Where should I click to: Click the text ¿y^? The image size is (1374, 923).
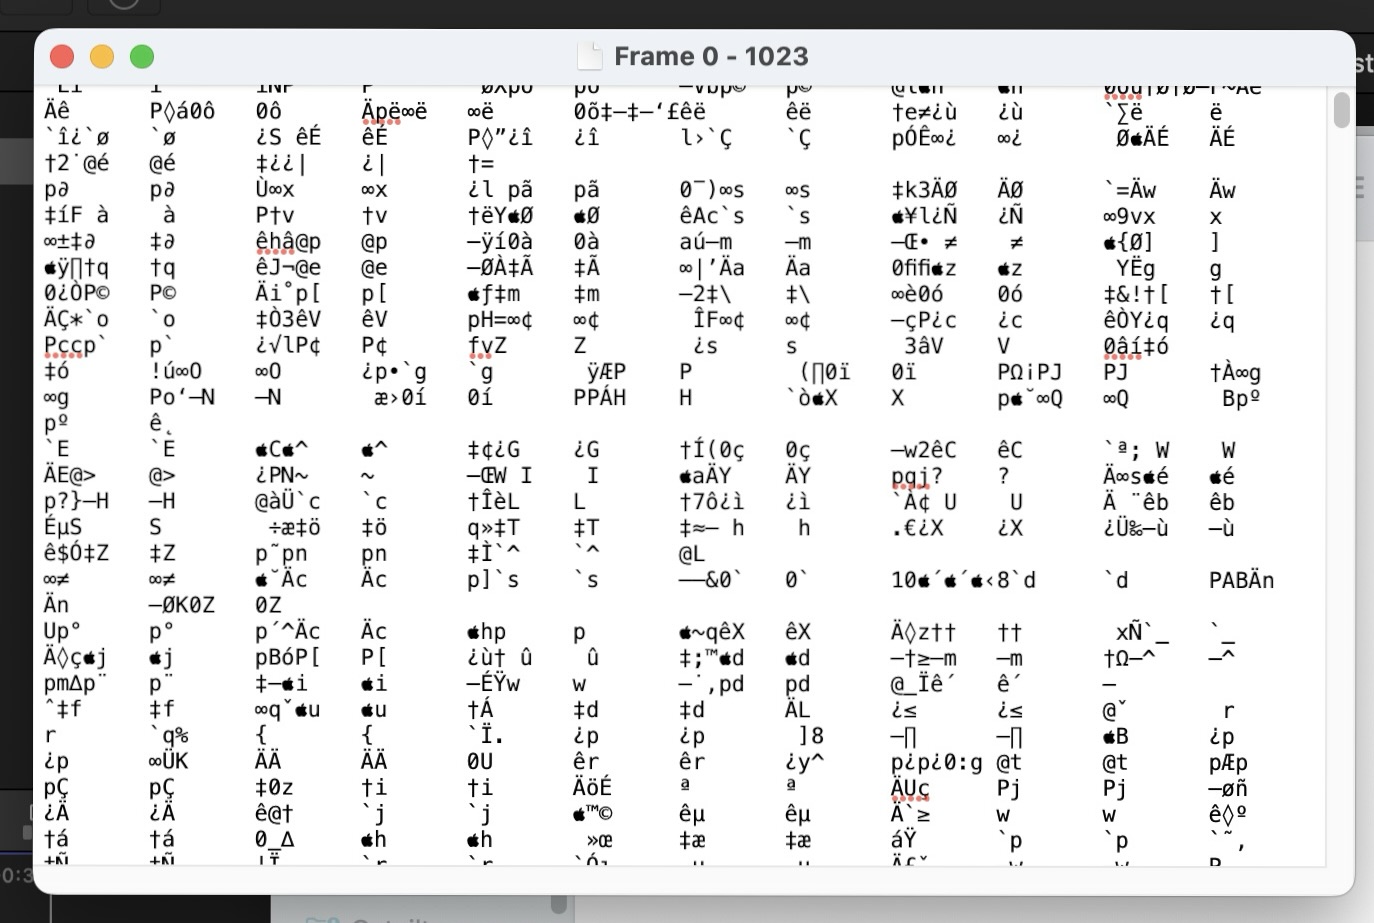click(x=805, y=762)
